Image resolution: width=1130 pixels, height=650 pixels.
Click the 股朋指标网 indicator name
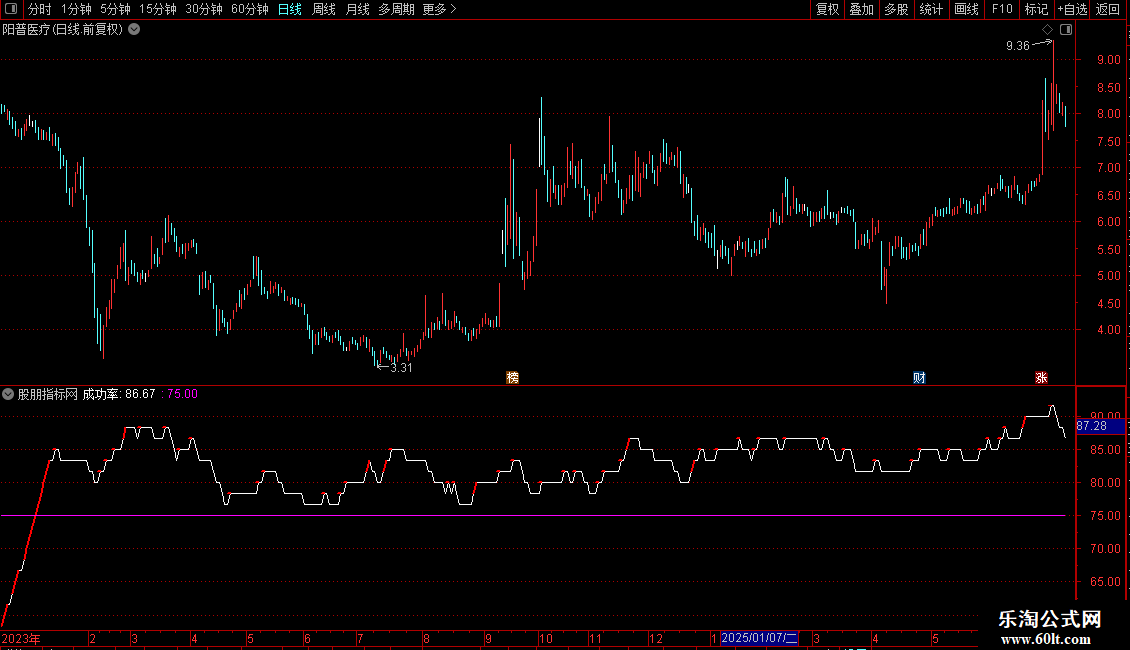point(48,394)
